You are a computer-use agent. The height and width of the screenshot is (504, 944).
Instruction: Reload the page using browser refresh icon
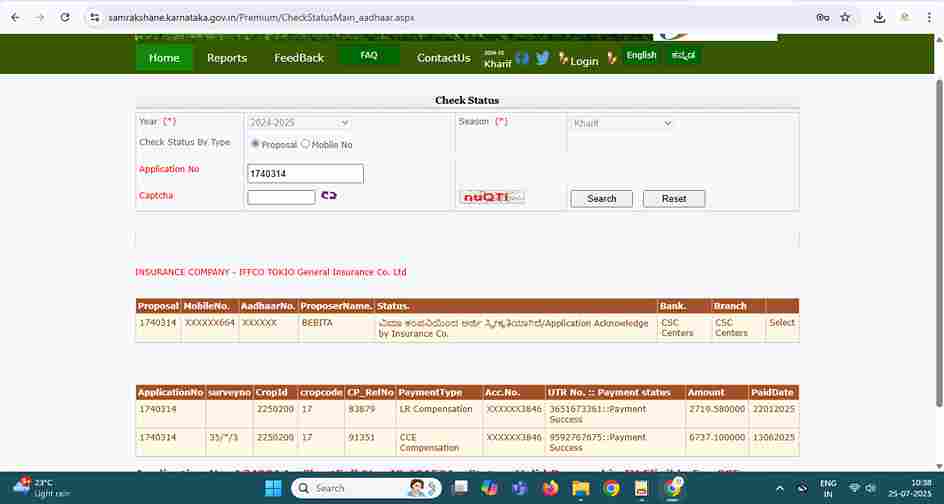coord(65,17)
